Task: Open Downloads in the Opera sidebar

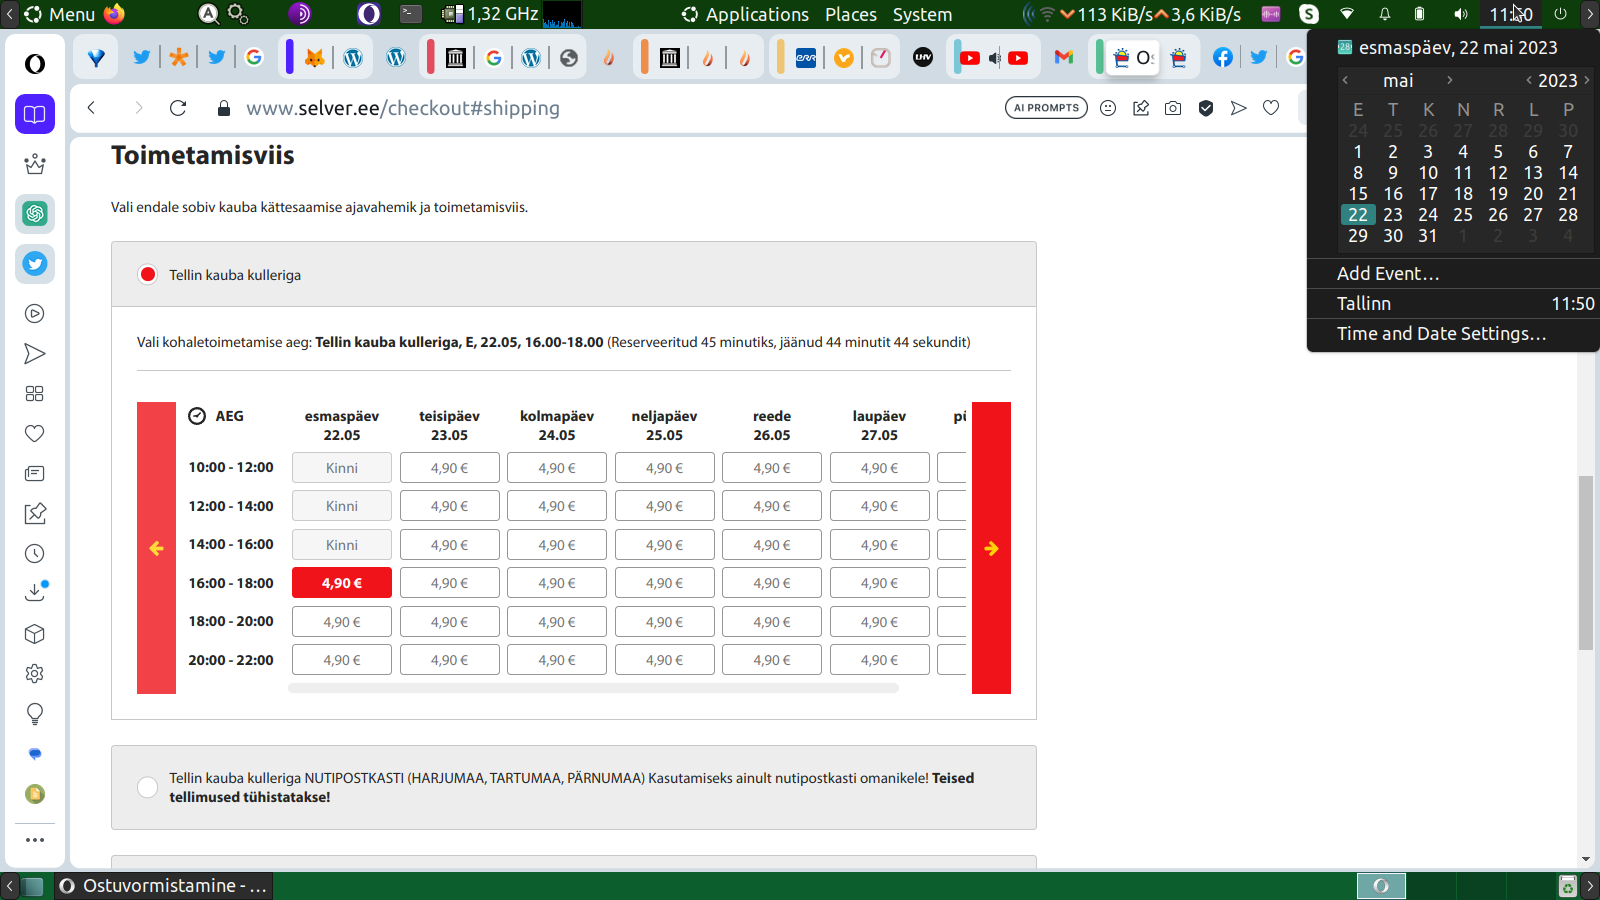Action: click(35, 592)
